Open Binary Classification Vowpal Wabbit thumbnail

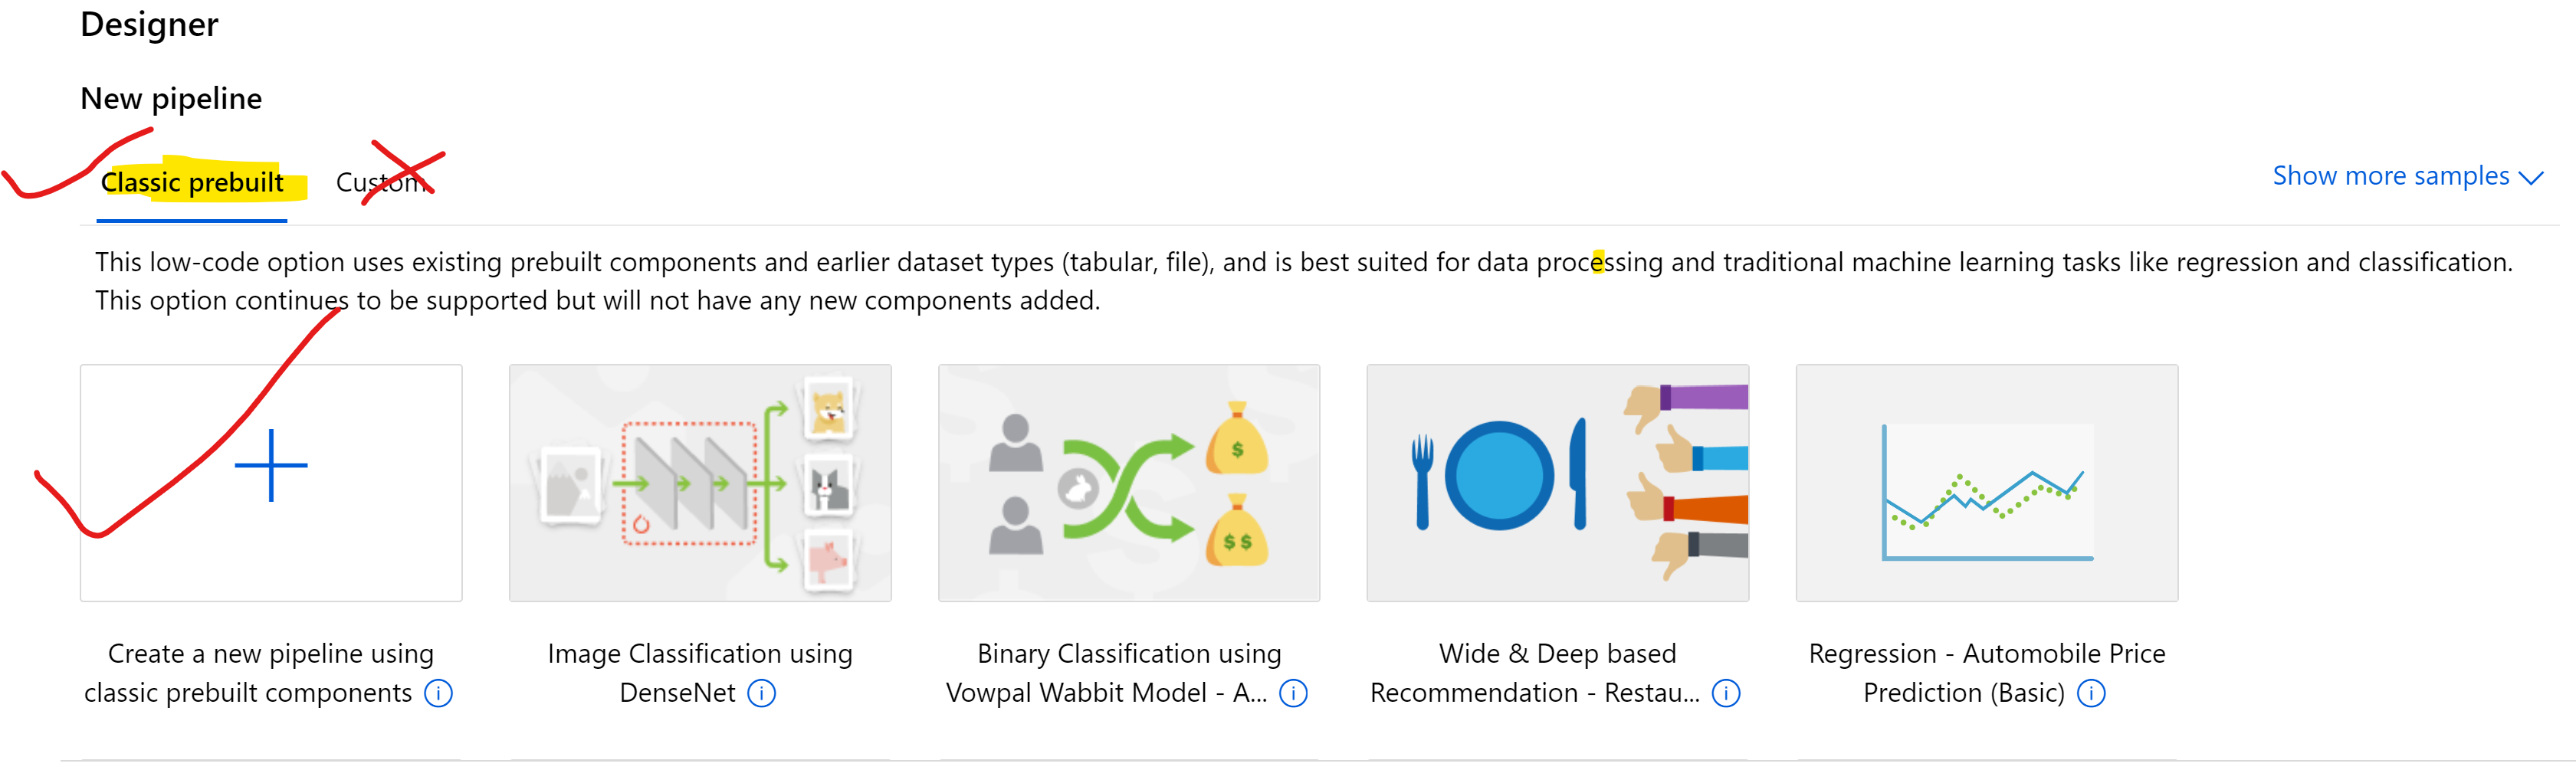[1129, 483]
